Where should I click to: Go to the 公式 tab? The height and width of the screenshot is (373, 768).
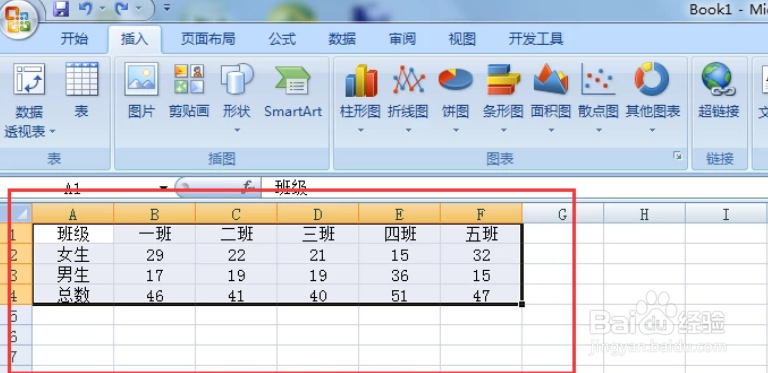(282, 39)
